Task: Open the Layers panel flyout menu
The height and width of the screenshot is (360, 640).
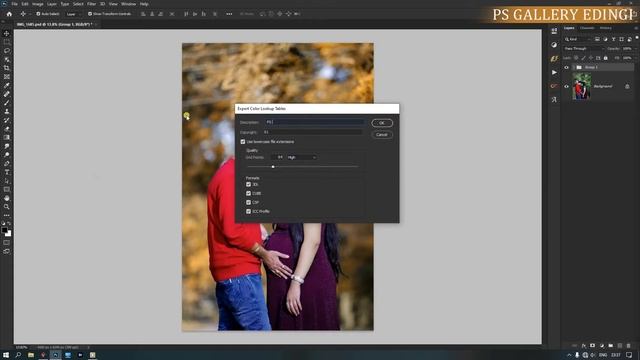Action: point(636,28)
